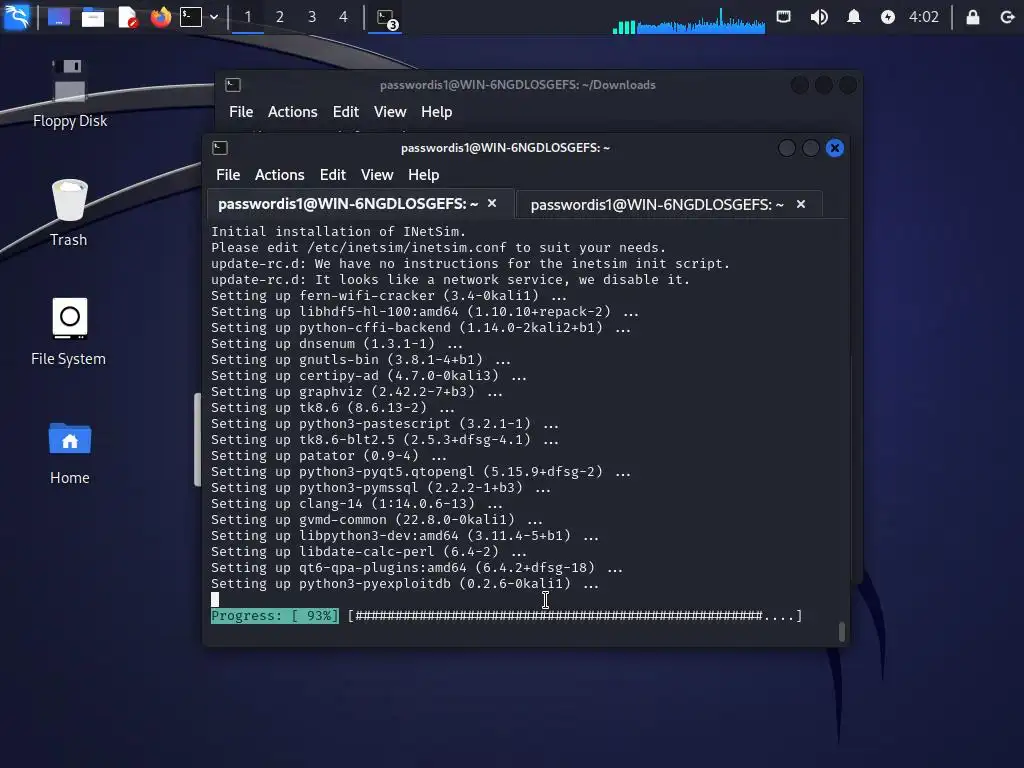Screen dimensions: 1024x768
Task: Open the CPU usage graph monitor
Action: coord(689,20)
